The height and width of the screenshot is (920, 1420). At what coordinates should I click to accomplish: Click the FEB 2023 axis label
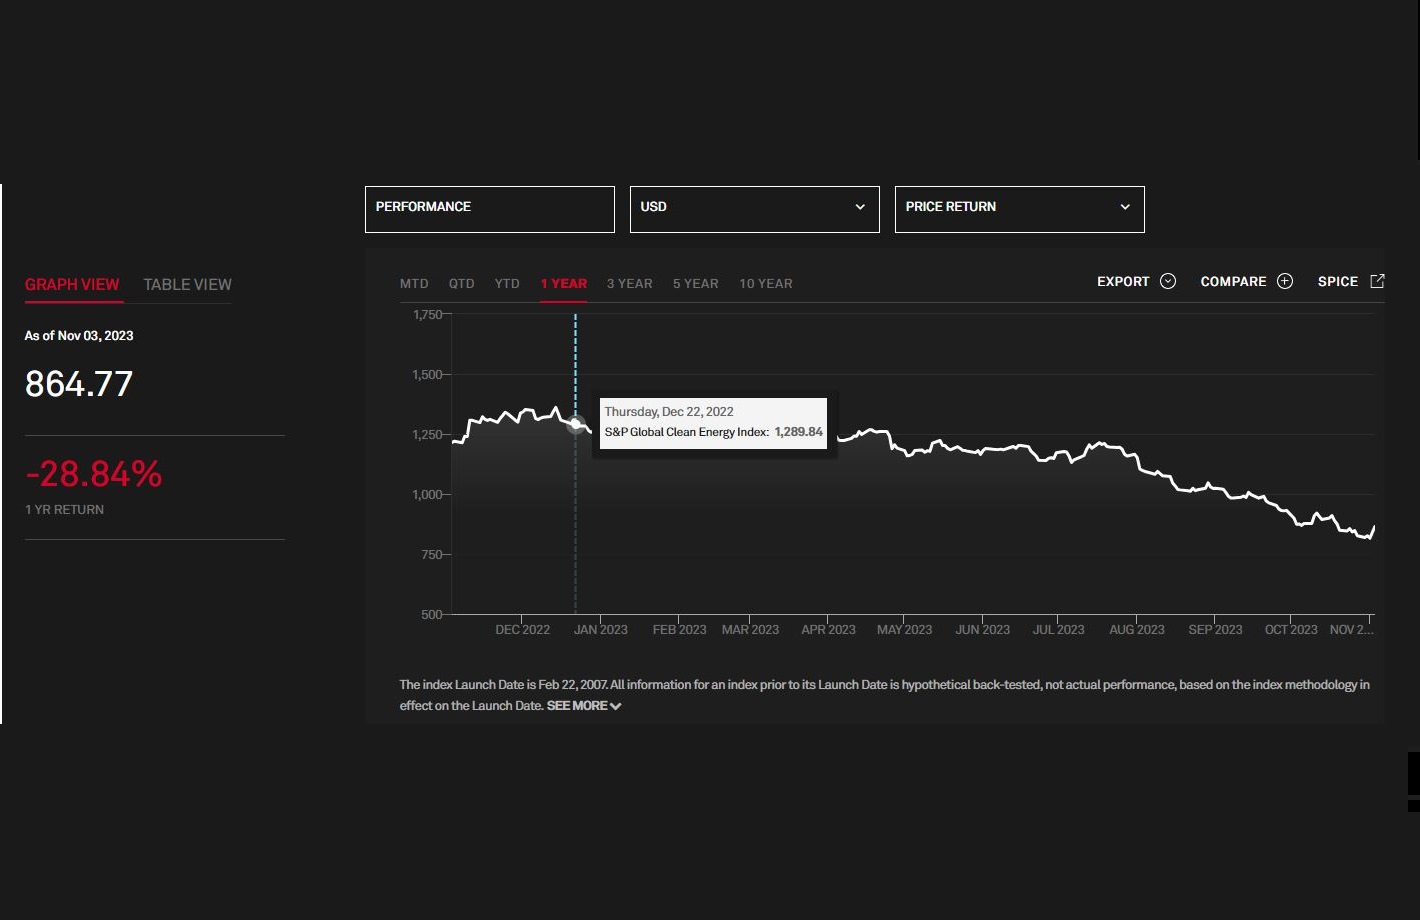680,630
